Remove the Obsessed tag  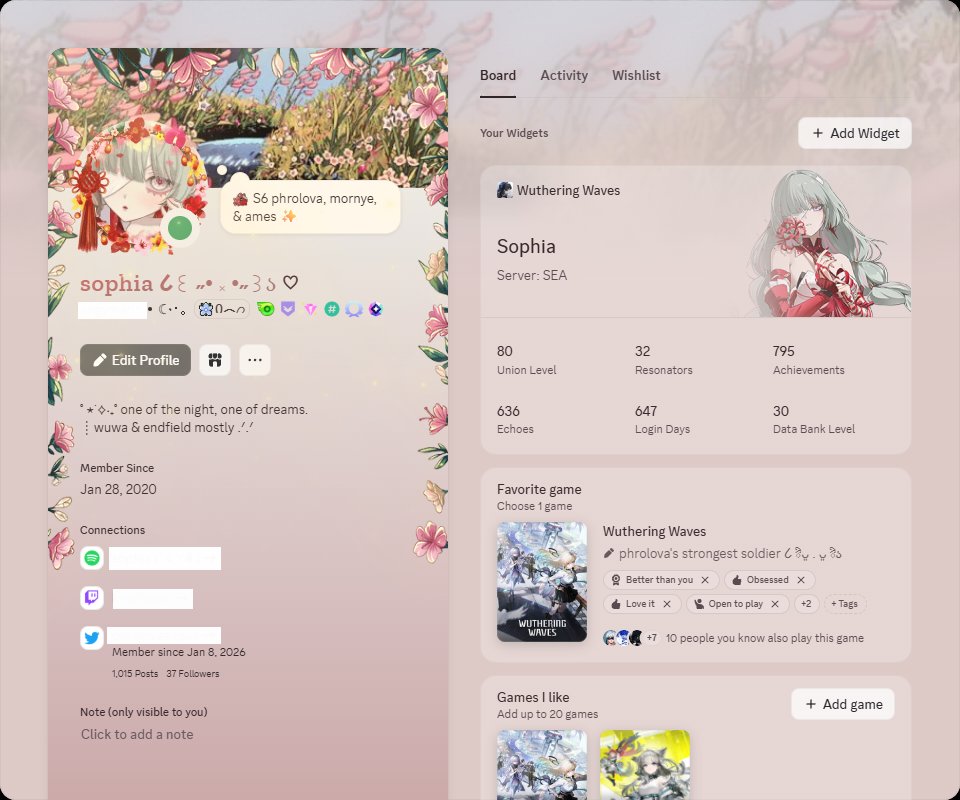point(801,580)
